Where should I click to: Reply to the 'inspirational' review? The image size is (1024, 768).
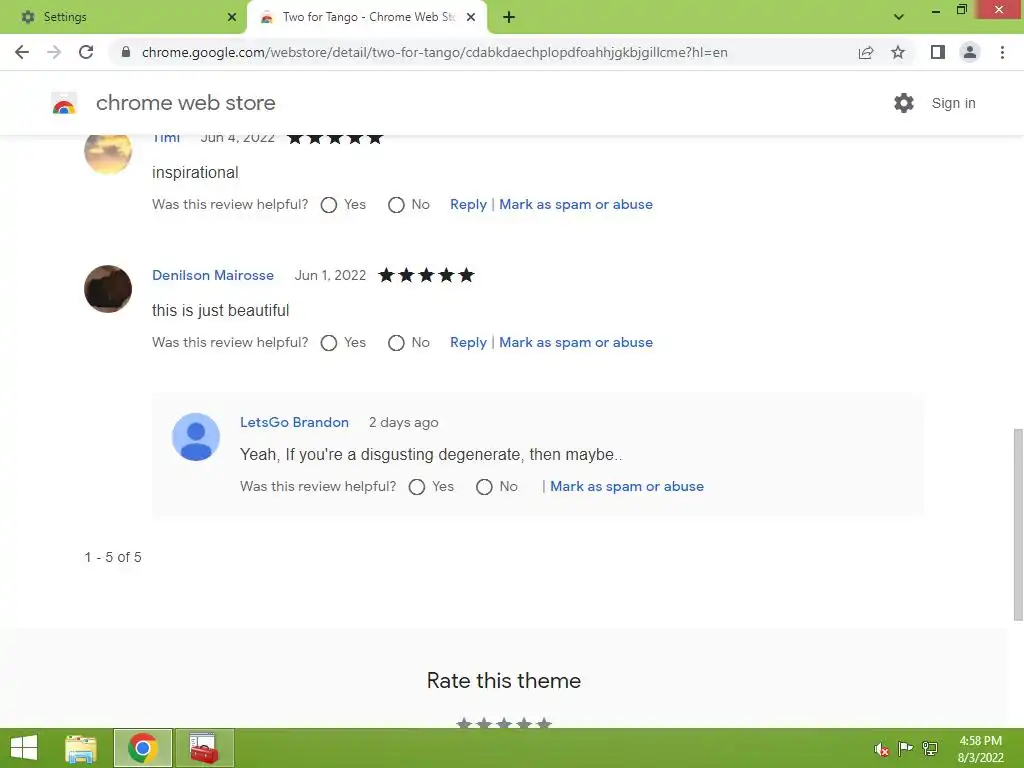(468, 204)
